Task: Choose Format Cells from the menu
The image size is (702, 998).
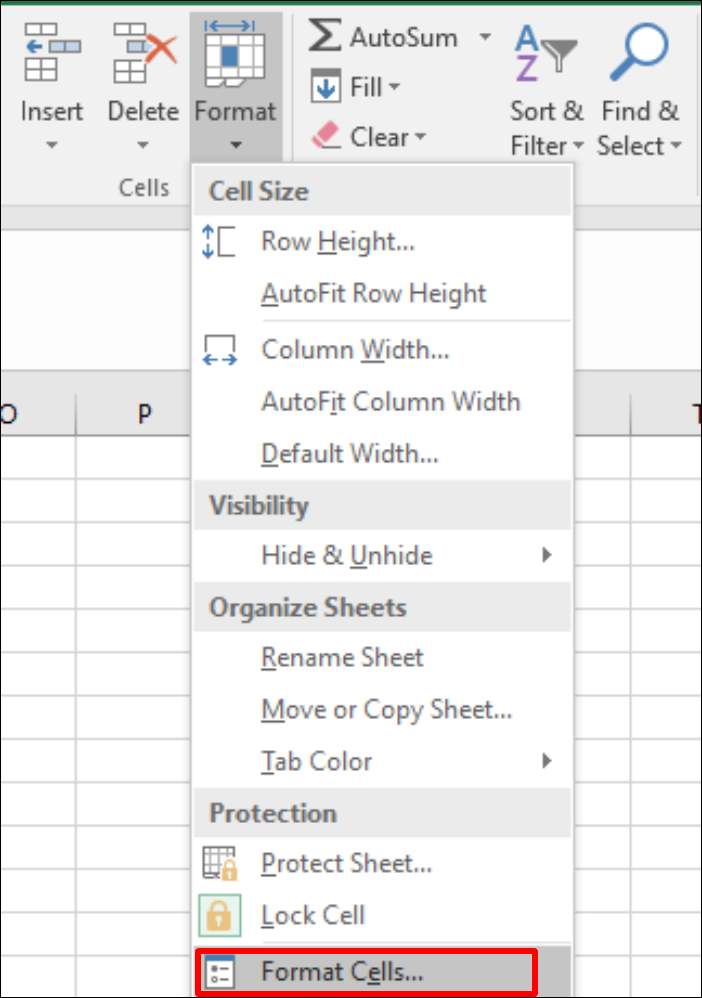Action: [x=342, y=971]
